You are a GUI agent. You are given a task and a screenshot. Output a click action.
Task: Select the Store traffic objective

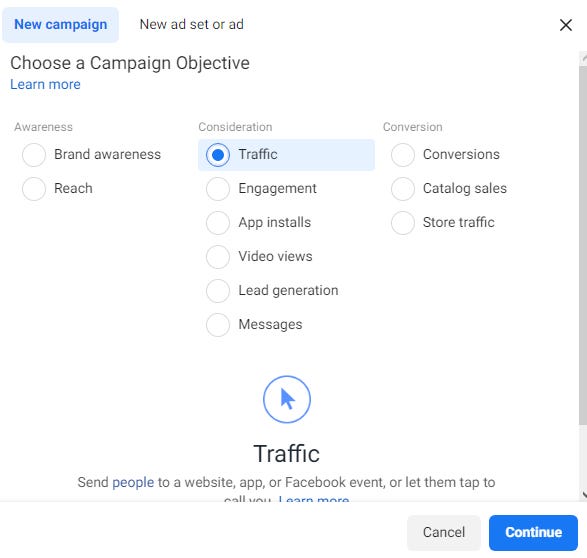coord(403,223)
